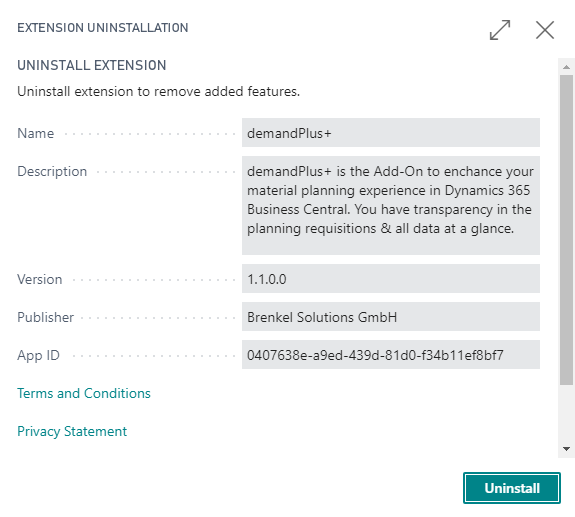Click the Uninstall button
This screenshot has width=575, height=517.
[512, 488]
